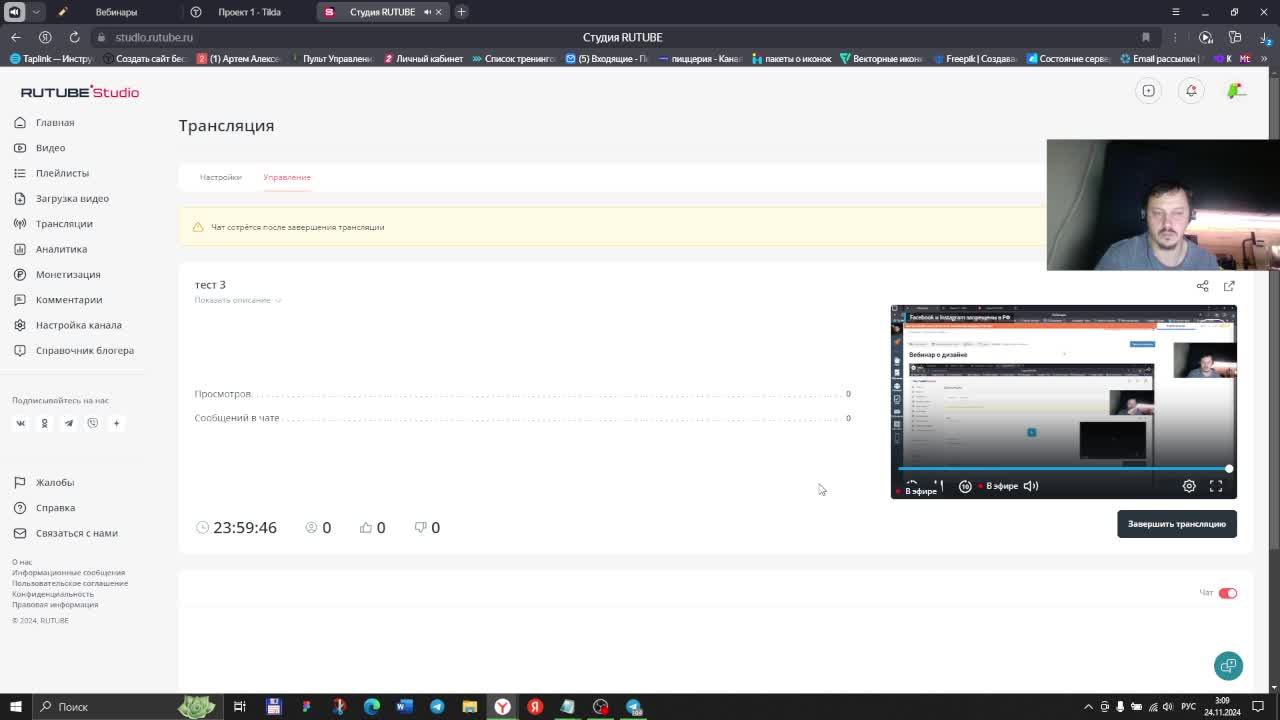Open Microsoft Word from the taskbar
The width and height of the screenshot is (1280, 720).
click(x=404, y=707)
